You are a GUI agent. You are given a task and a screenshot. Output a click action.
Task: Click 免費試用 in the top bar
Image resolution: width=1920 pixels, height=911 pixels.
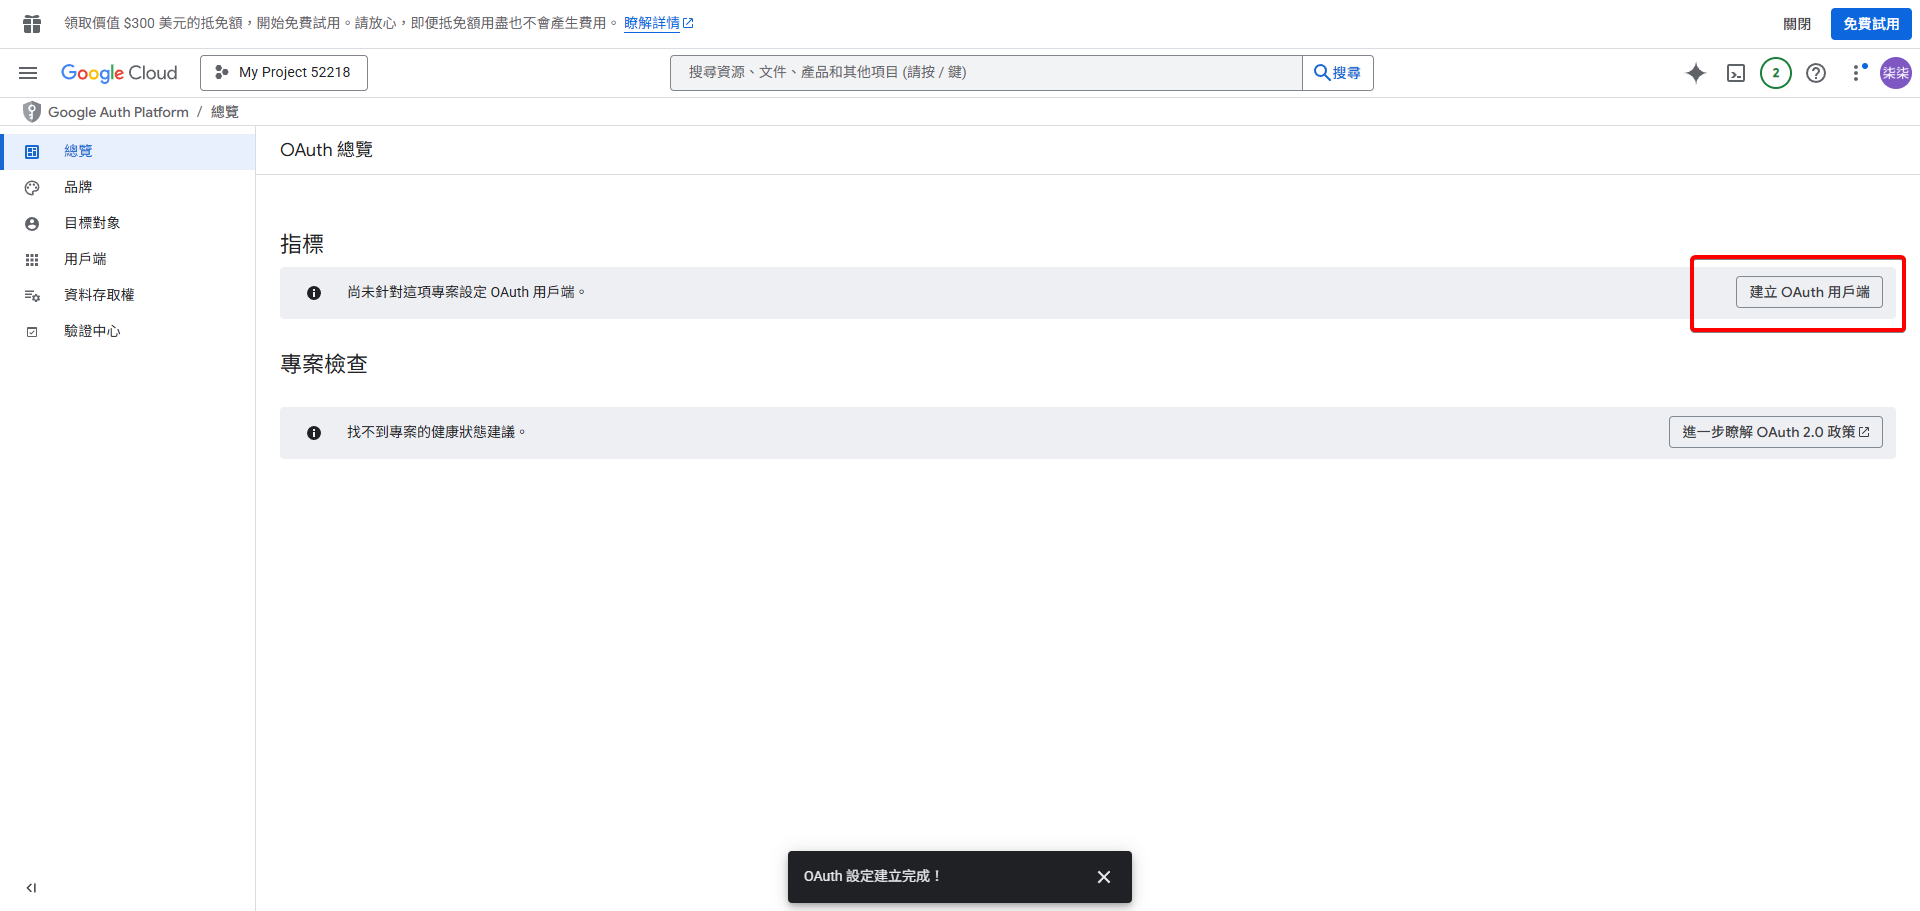1870,23
